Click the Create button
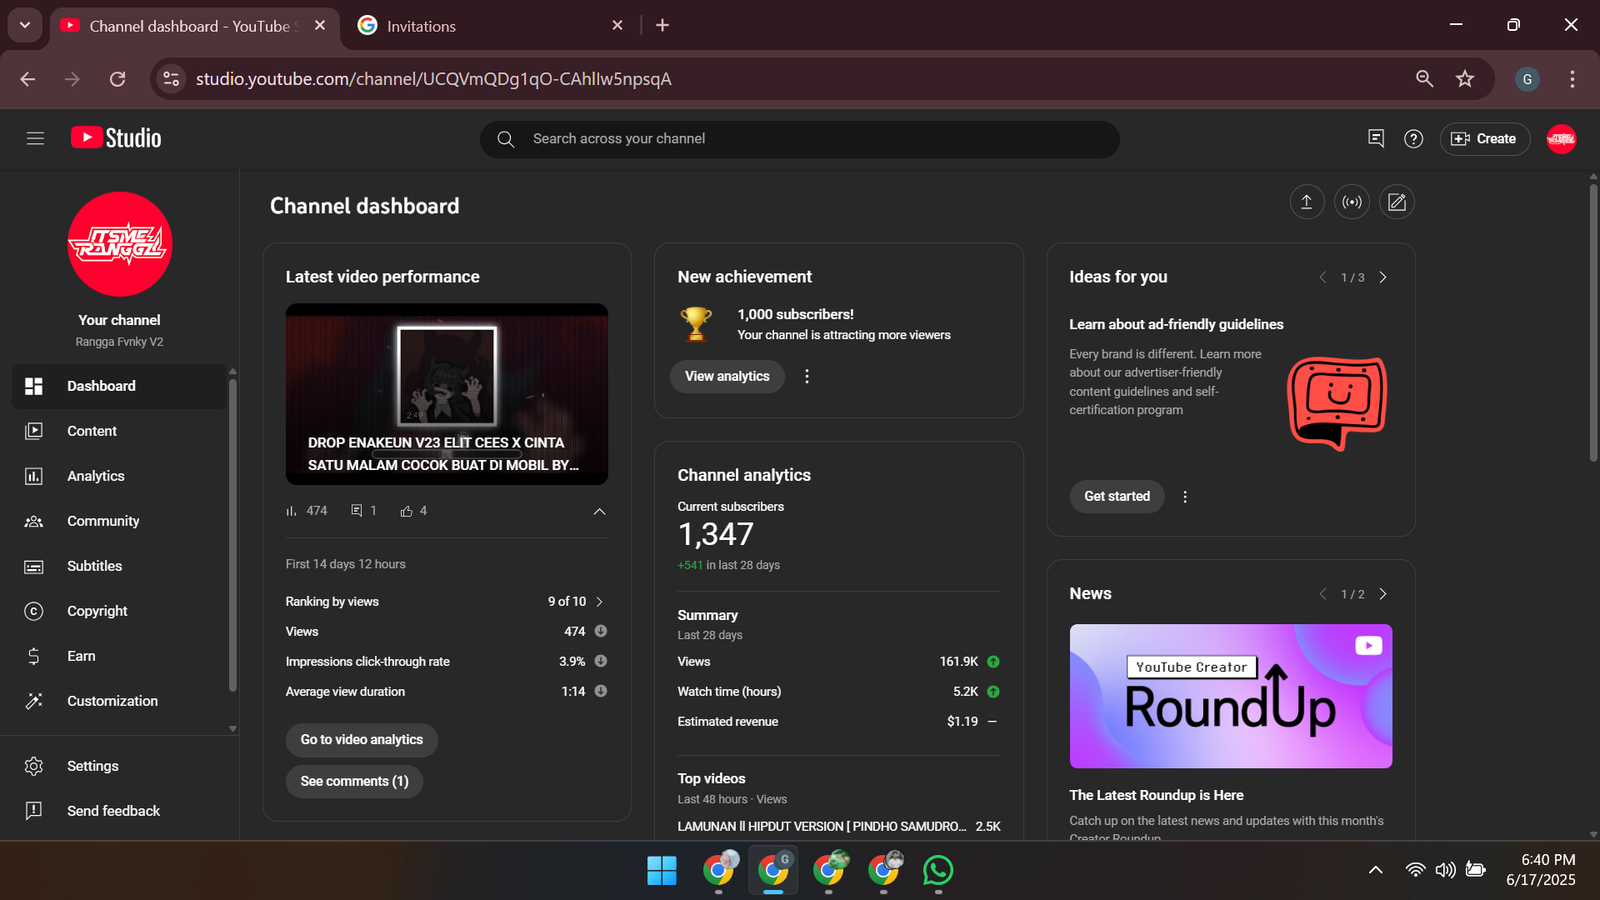The height and width of the screenshot is (900, 1600). [1484, 139]
